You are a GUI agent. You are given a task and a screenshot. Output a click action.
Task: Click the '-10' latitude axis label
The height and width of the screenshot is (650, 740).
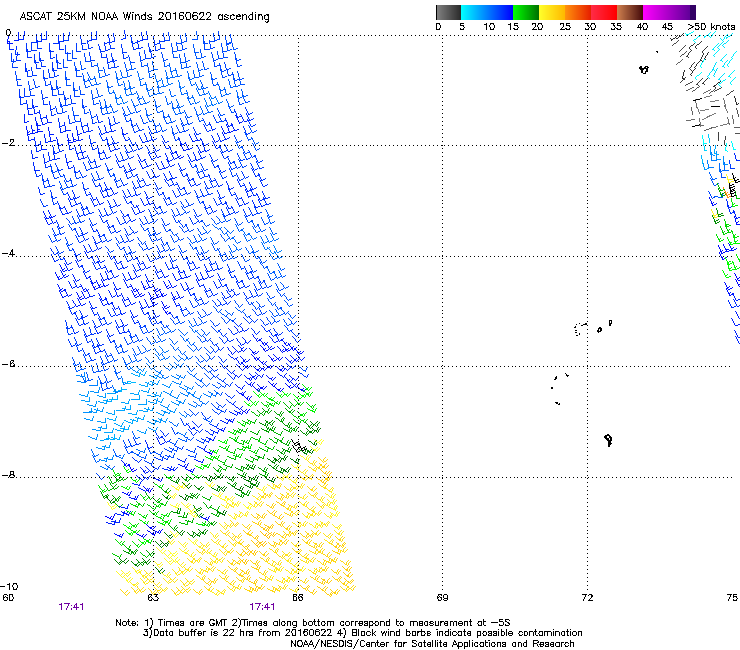(x=9, y=586)
